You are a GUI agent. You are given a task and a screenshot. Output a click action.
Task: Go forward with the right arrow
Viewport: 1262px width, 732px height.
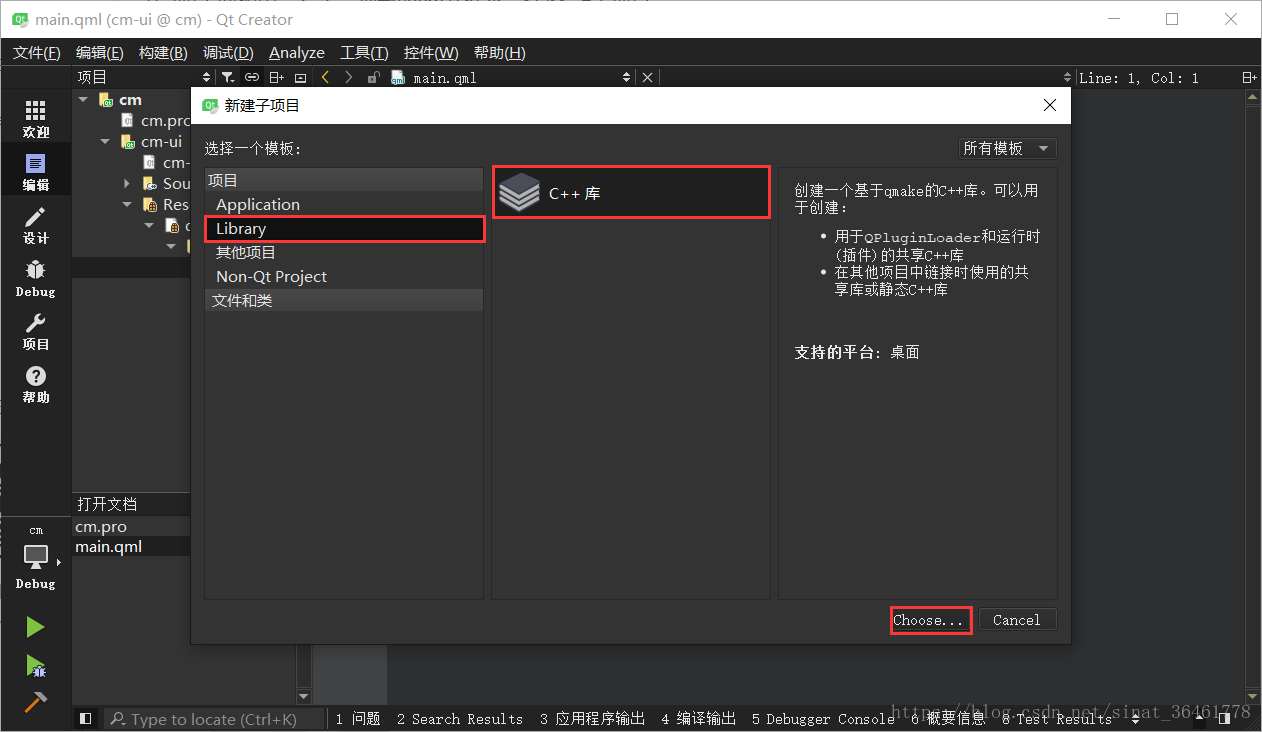348,77
